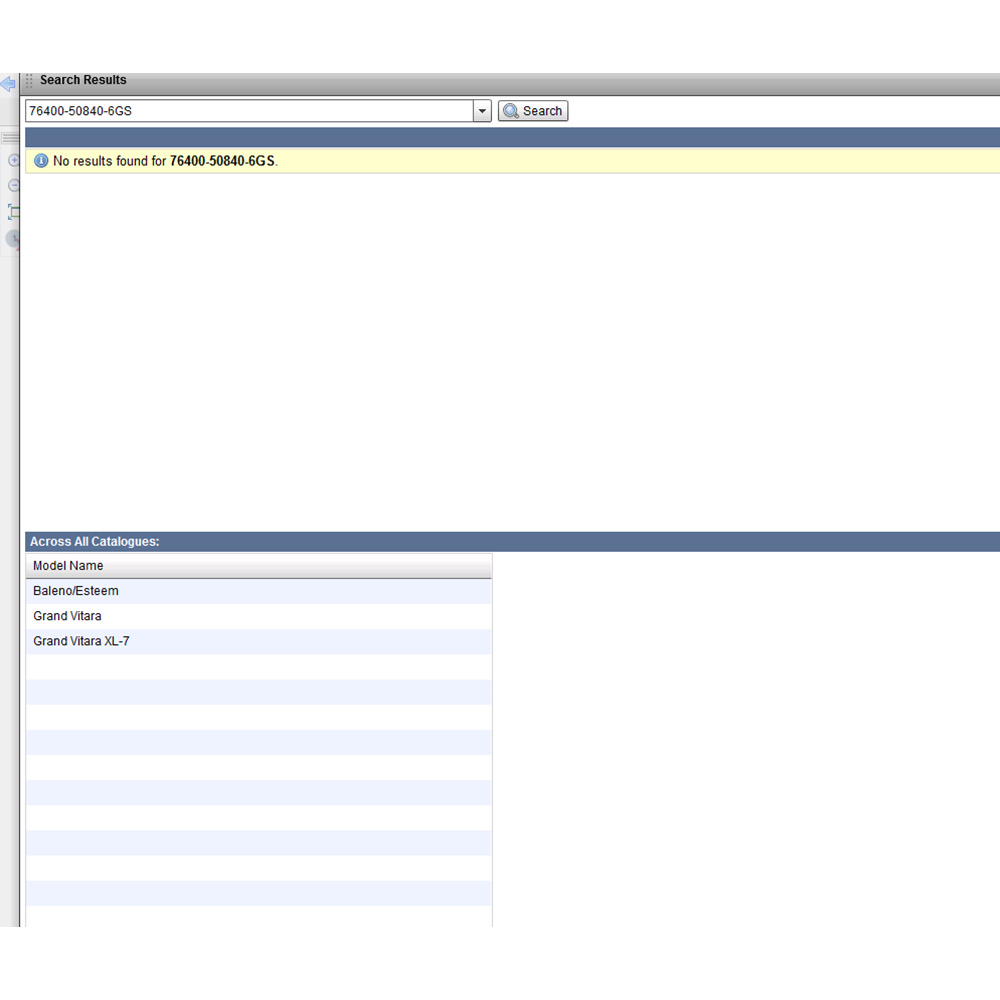Click the zoom in plus icon
The image size is (1000, 1000).
tap(14, 160)
